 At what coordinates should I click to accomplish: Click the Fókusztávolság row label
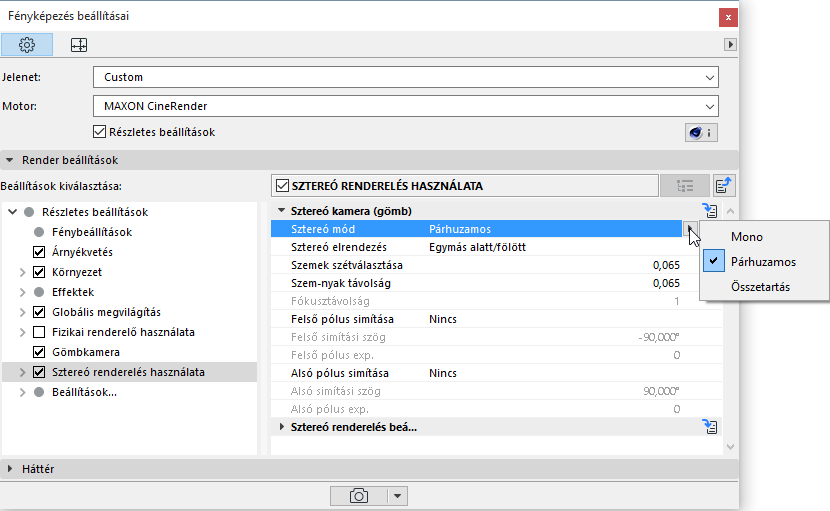tap(330, 301)
